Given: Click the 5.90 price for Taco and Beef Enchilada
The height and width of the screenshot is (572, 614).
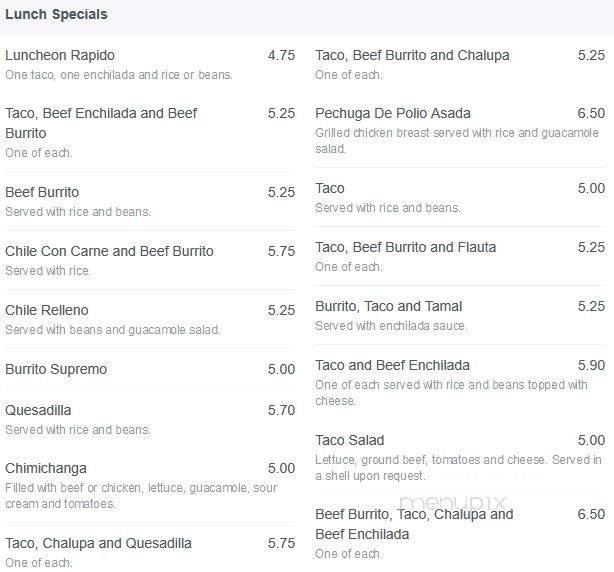Looking at the screenshot, I should tap(591, 365).
